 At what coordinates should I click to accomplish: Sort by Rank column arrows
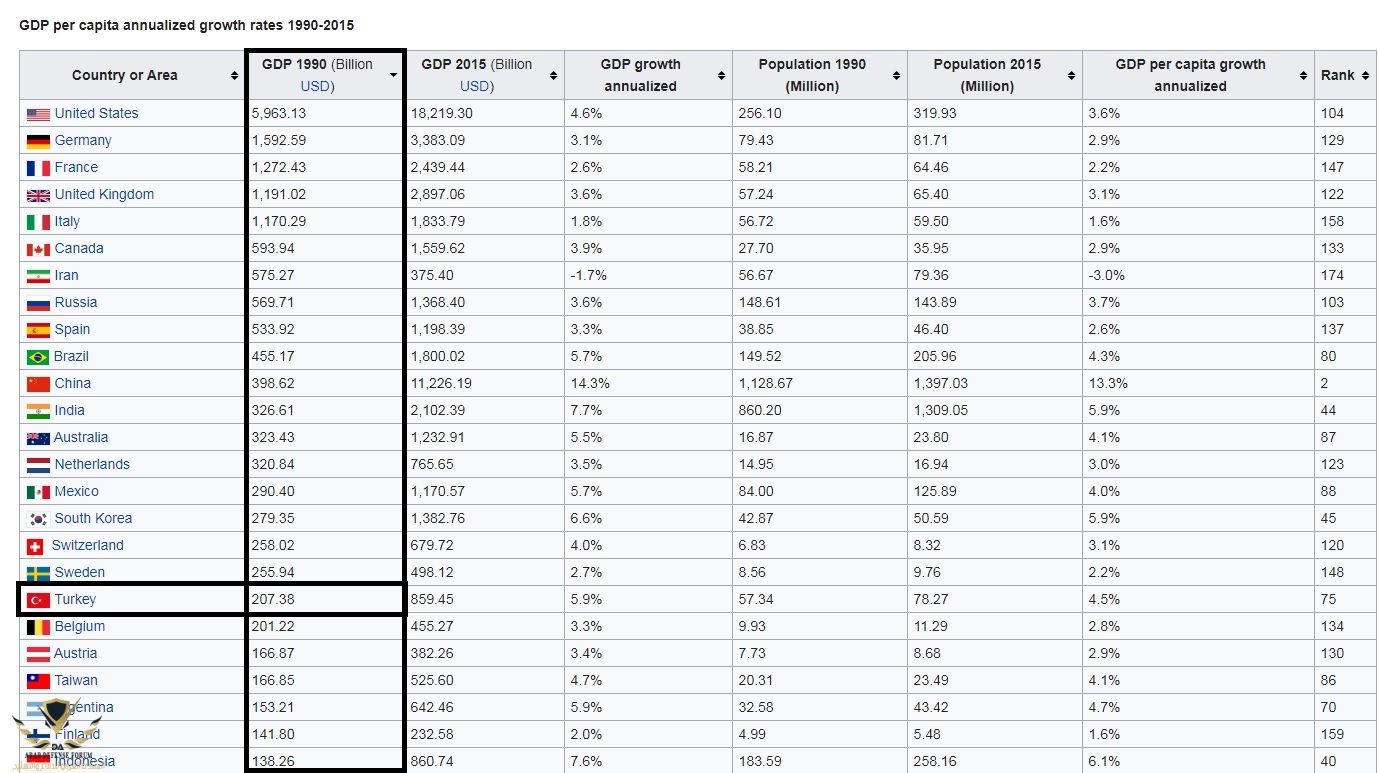click(x=1365, y=76)
